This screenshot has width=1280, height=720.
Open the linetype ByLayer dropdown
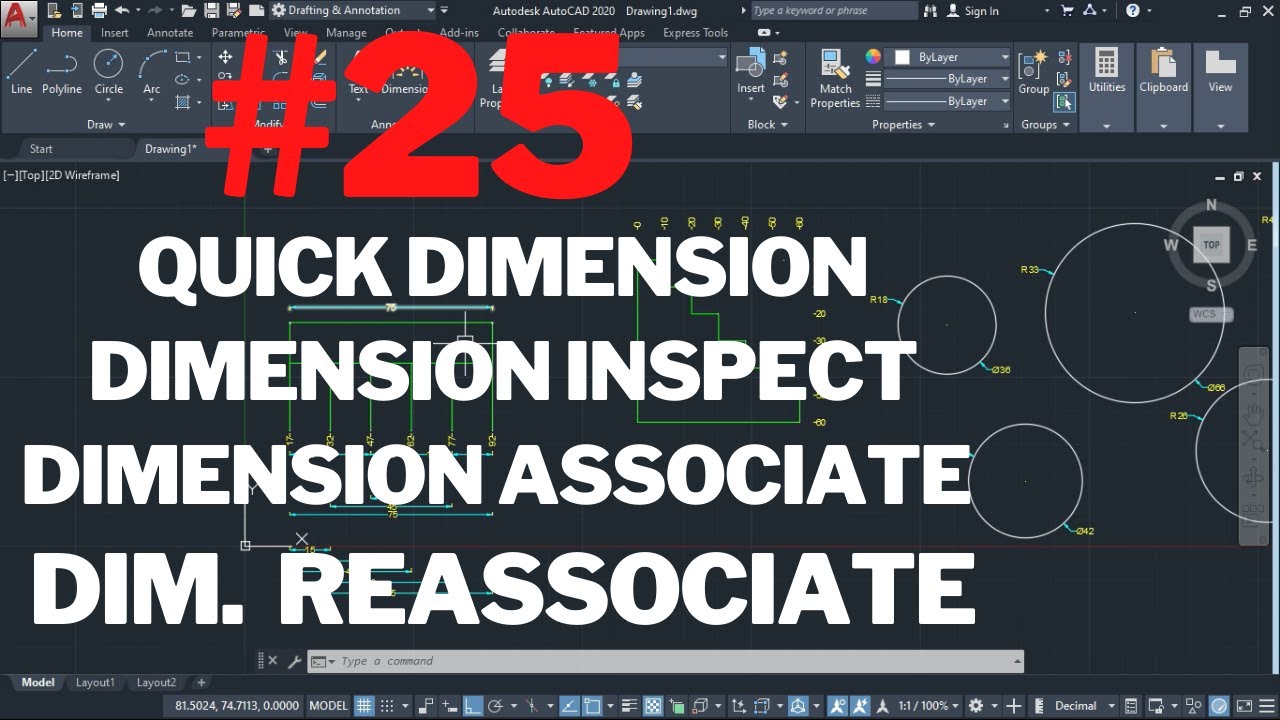pyautogui.click(x=948, y=101)
